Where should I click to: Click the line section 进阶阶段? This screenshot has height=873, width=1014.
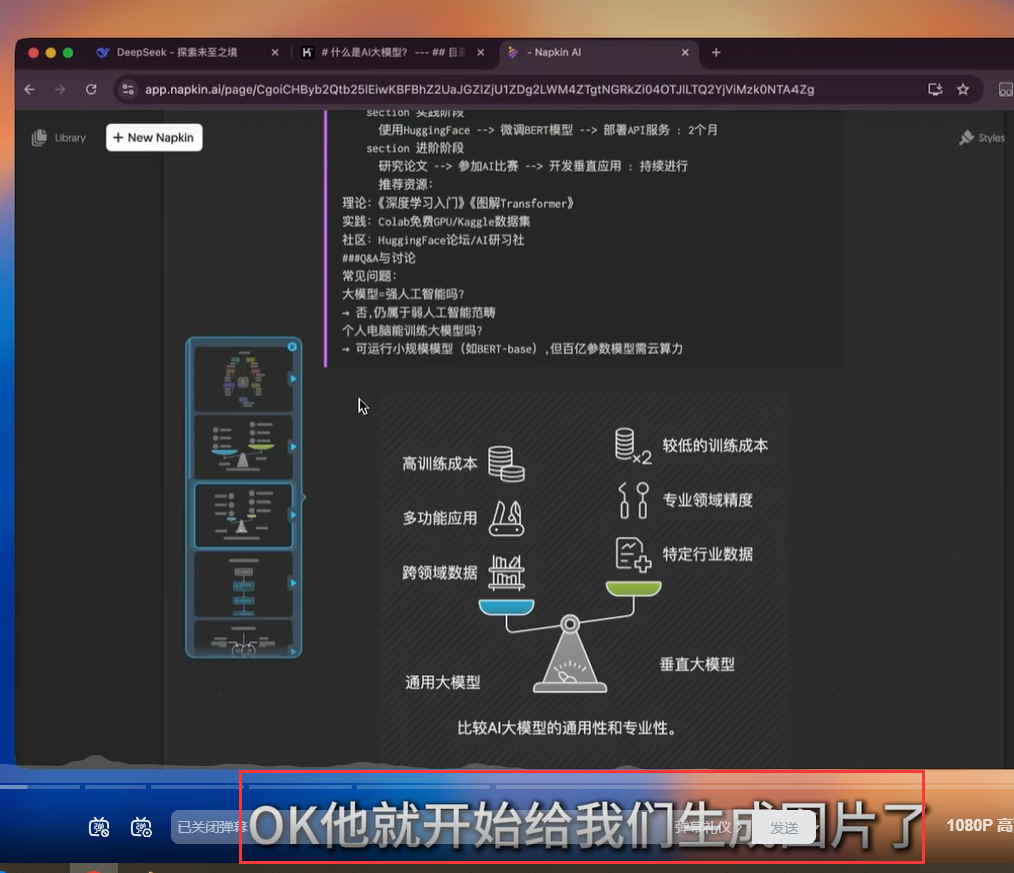(x=415, y=148)
